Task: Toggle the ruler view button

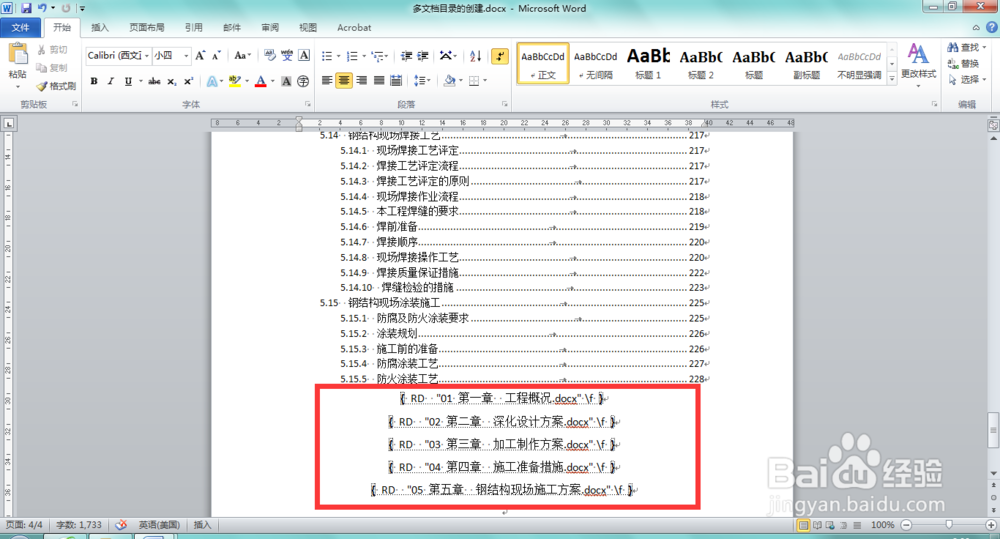Action: point(993,125)
